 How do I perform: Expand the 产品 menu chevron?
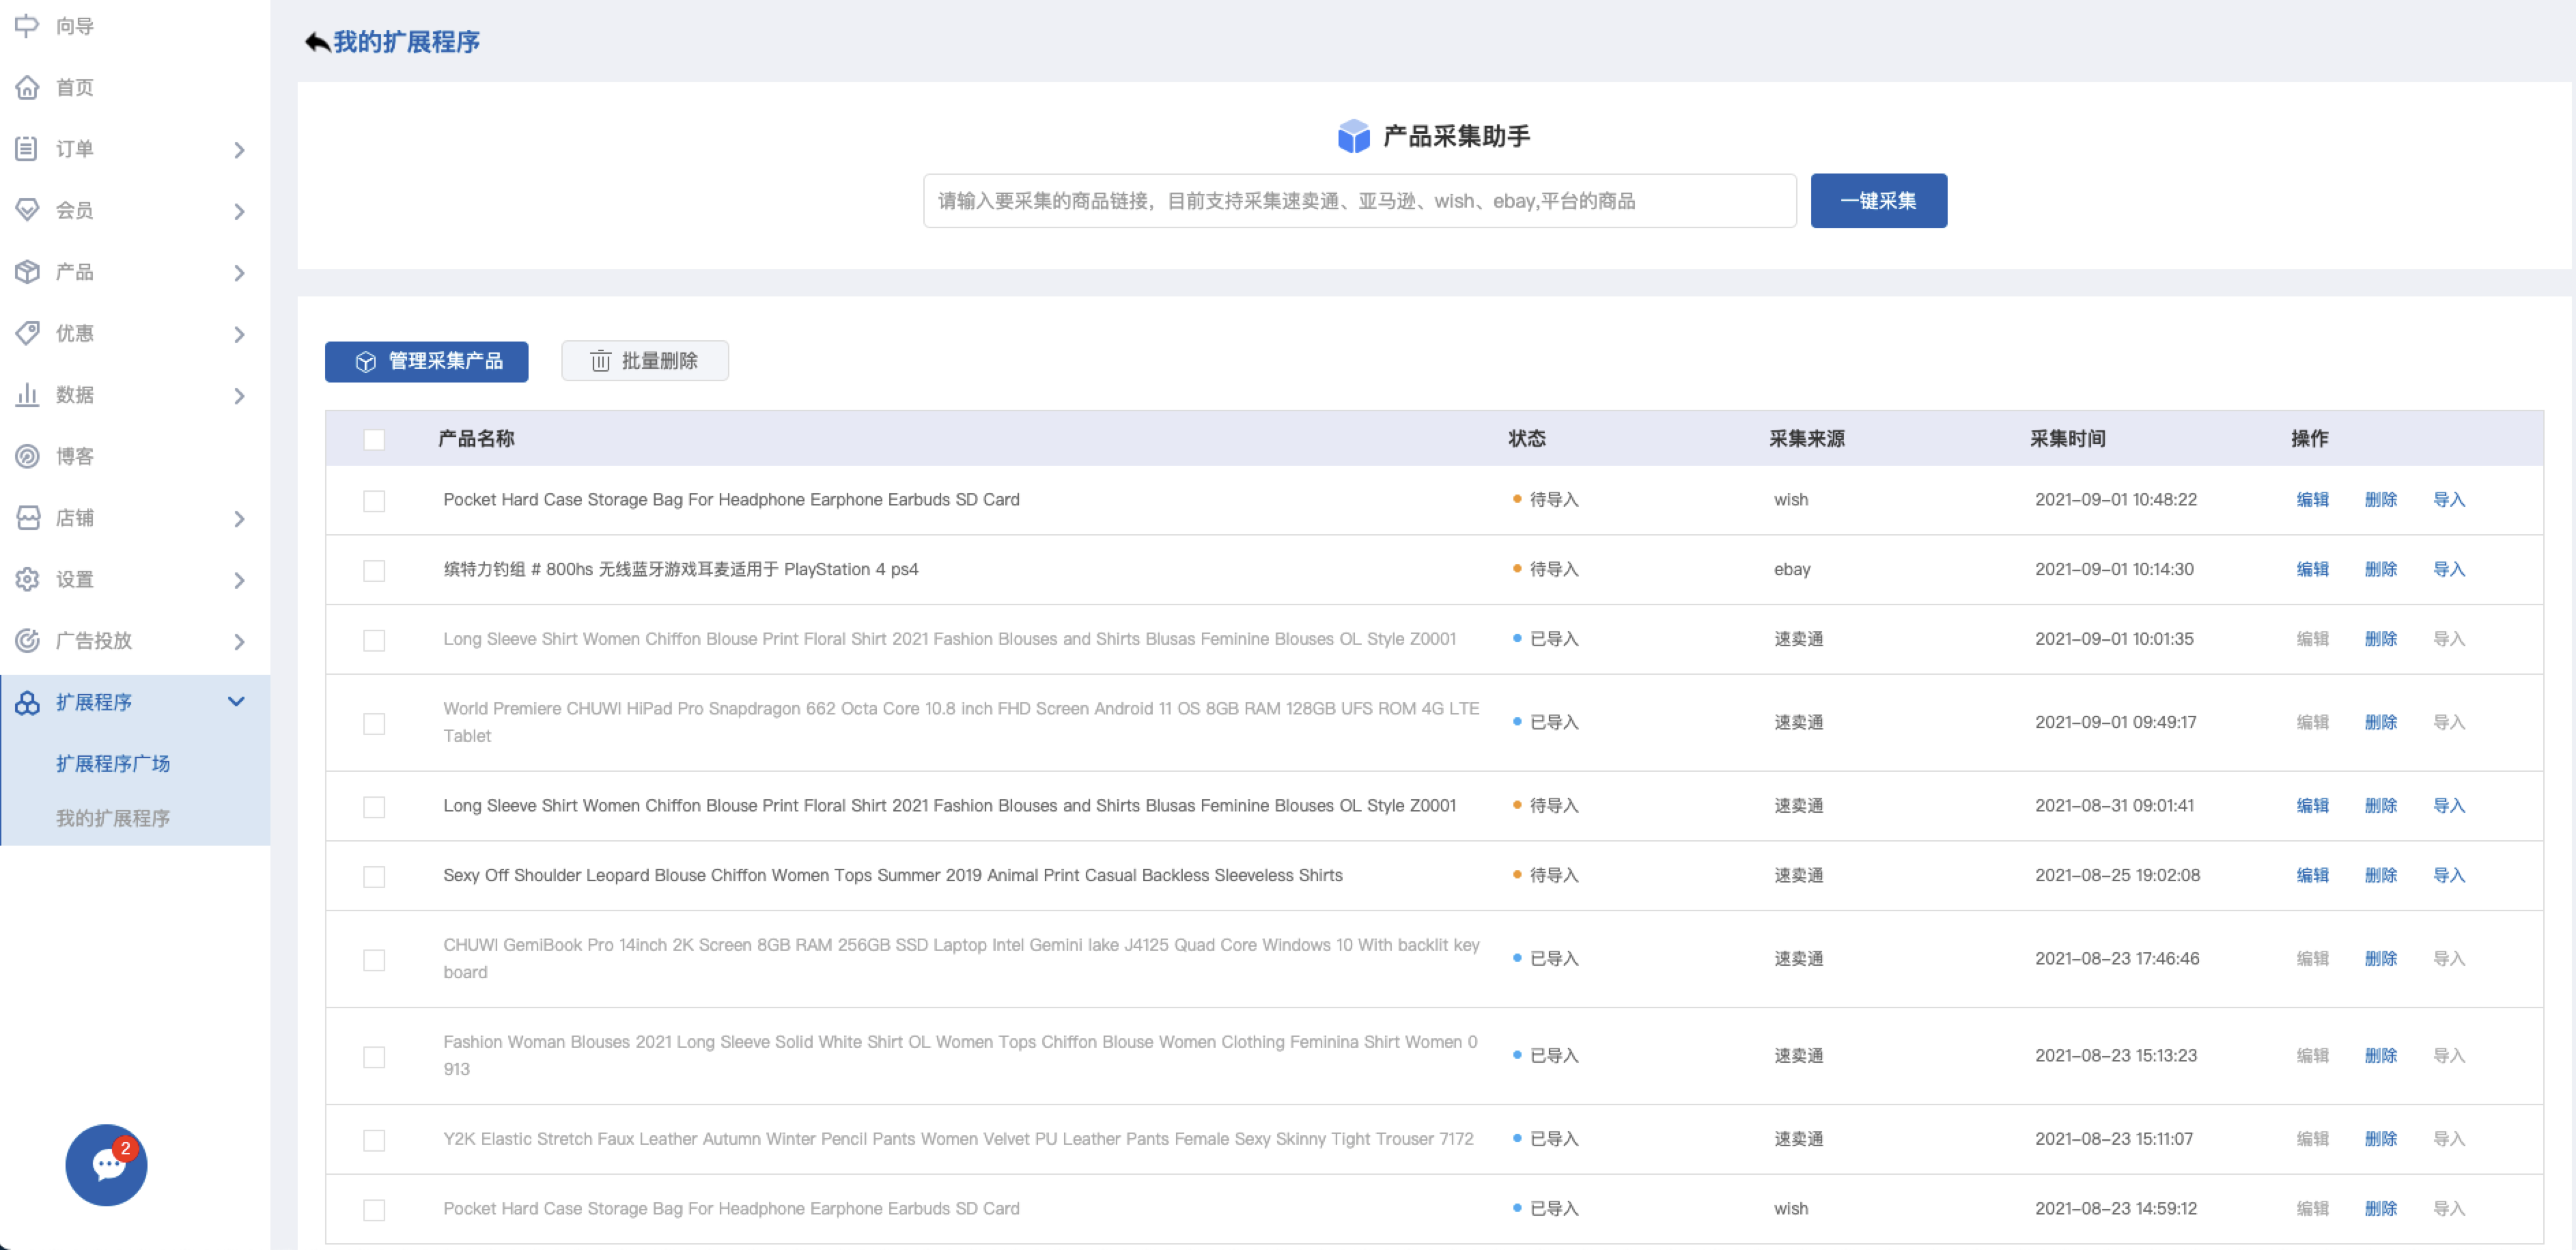click(x=239, y=273)
